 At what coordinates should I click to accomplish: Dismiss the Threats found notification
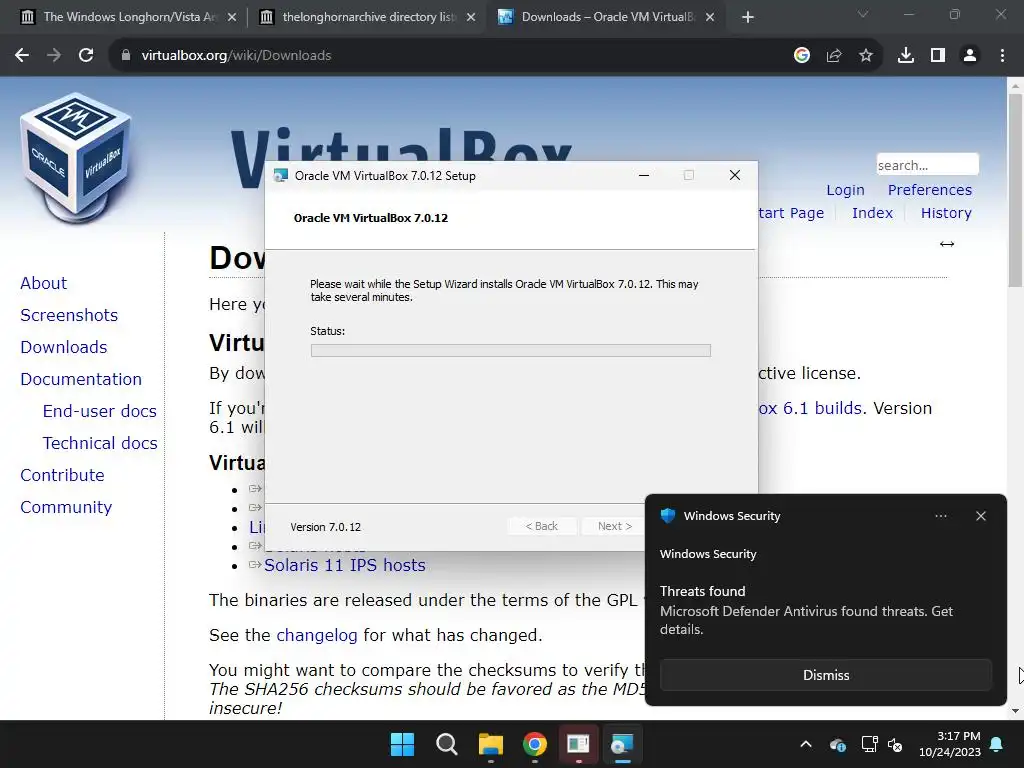826,675
